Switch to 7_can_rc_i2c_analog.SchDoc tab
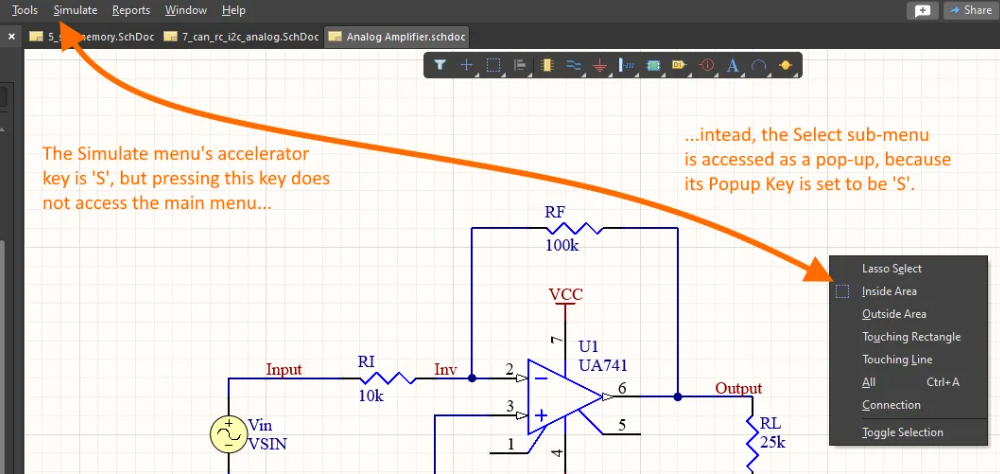 coord(241,37)
